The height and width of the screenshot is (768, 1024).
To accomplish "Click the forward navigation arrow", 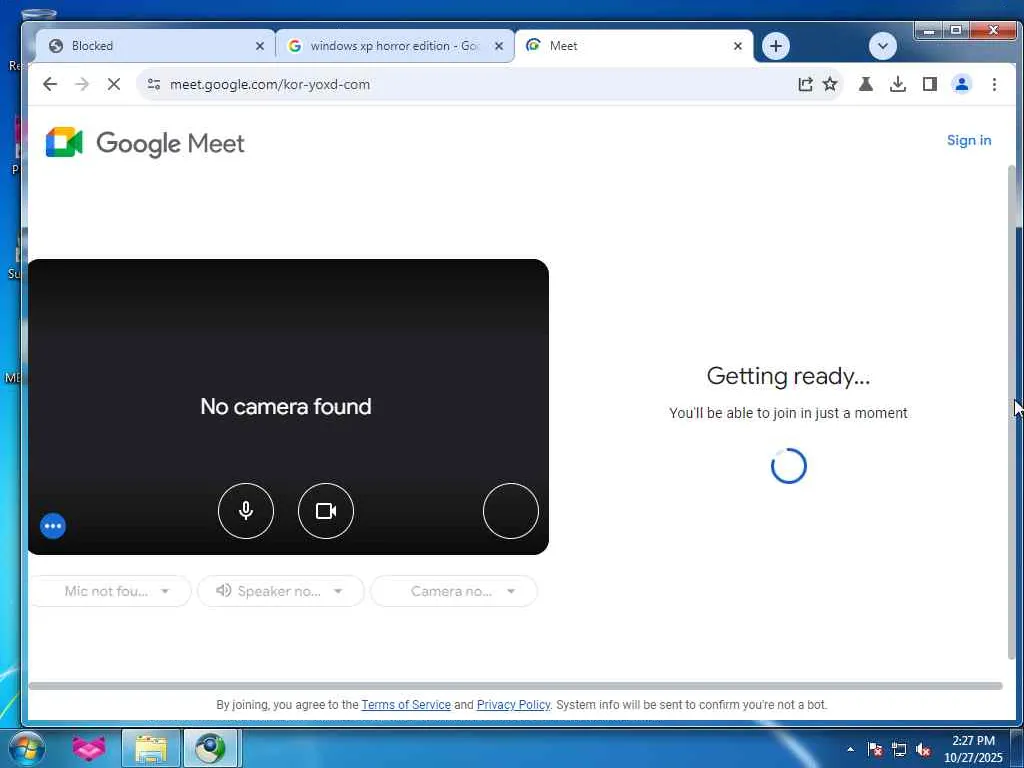I will click(82, 84).
